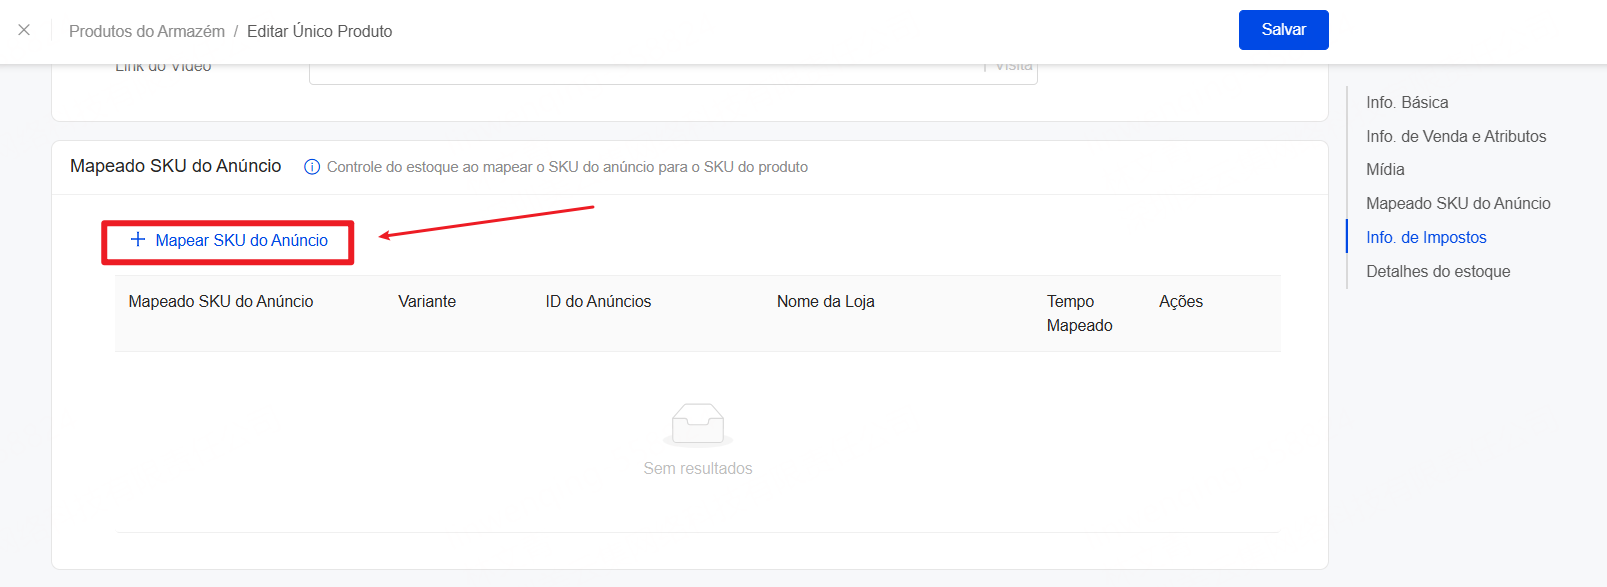Choose Info. de Impostos in the sidebar
The height and width of the screenshot is (587, 1607).
point(1426,237)
